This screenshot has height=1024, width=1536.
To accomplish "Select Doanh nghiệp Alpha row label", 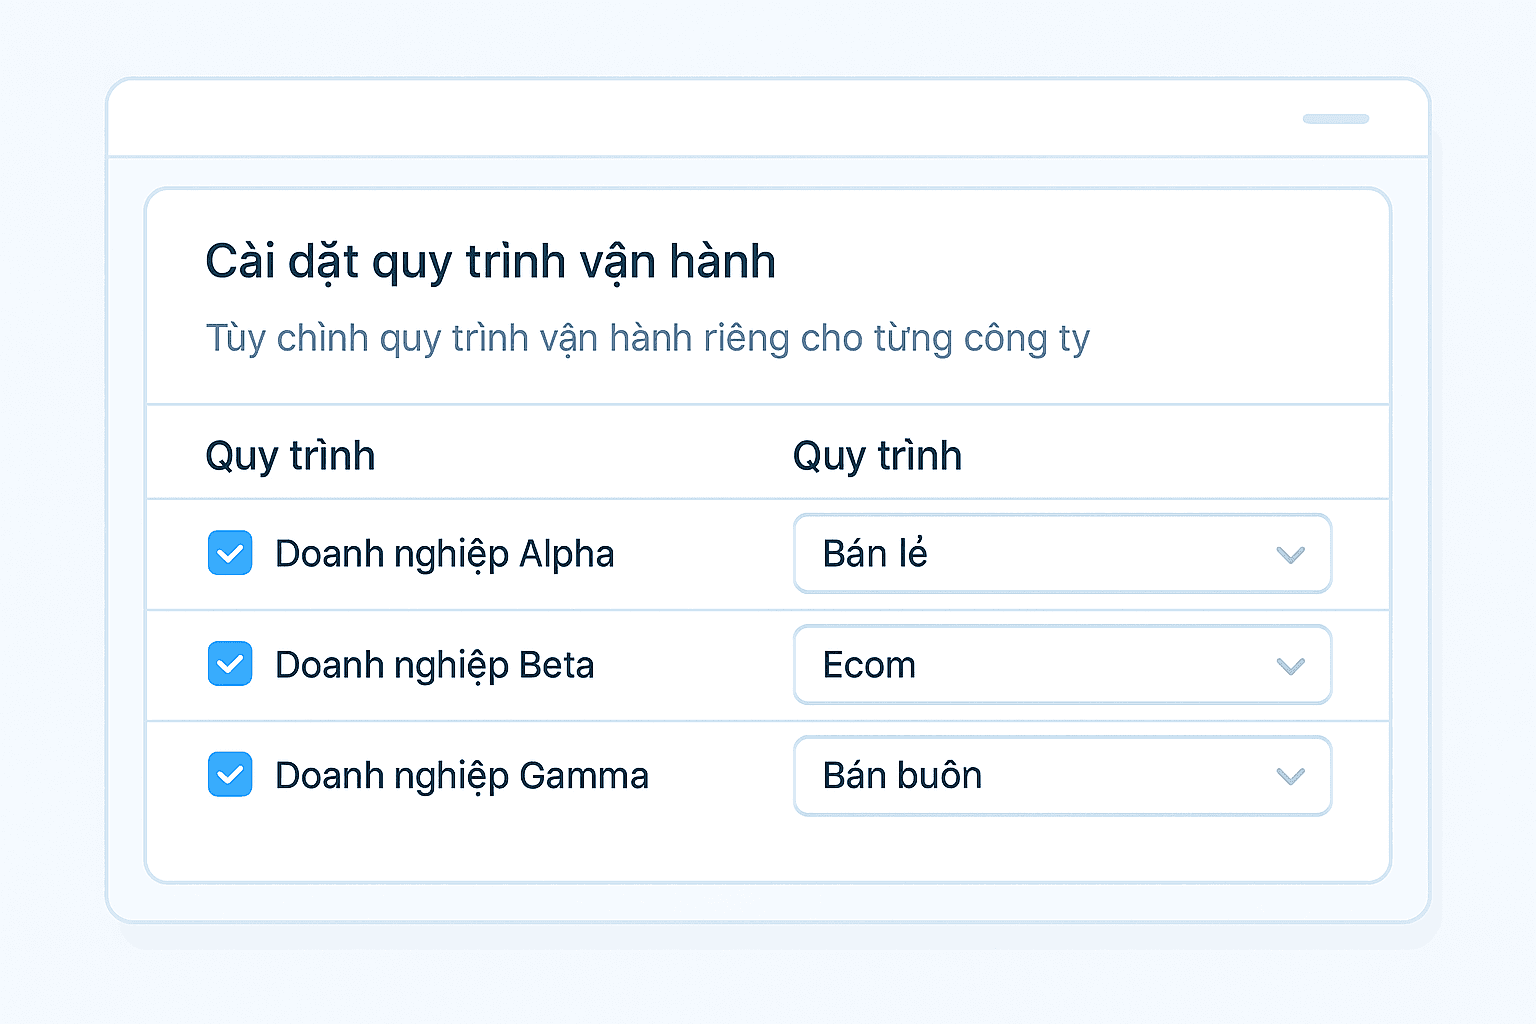I will tap(444, 553).
